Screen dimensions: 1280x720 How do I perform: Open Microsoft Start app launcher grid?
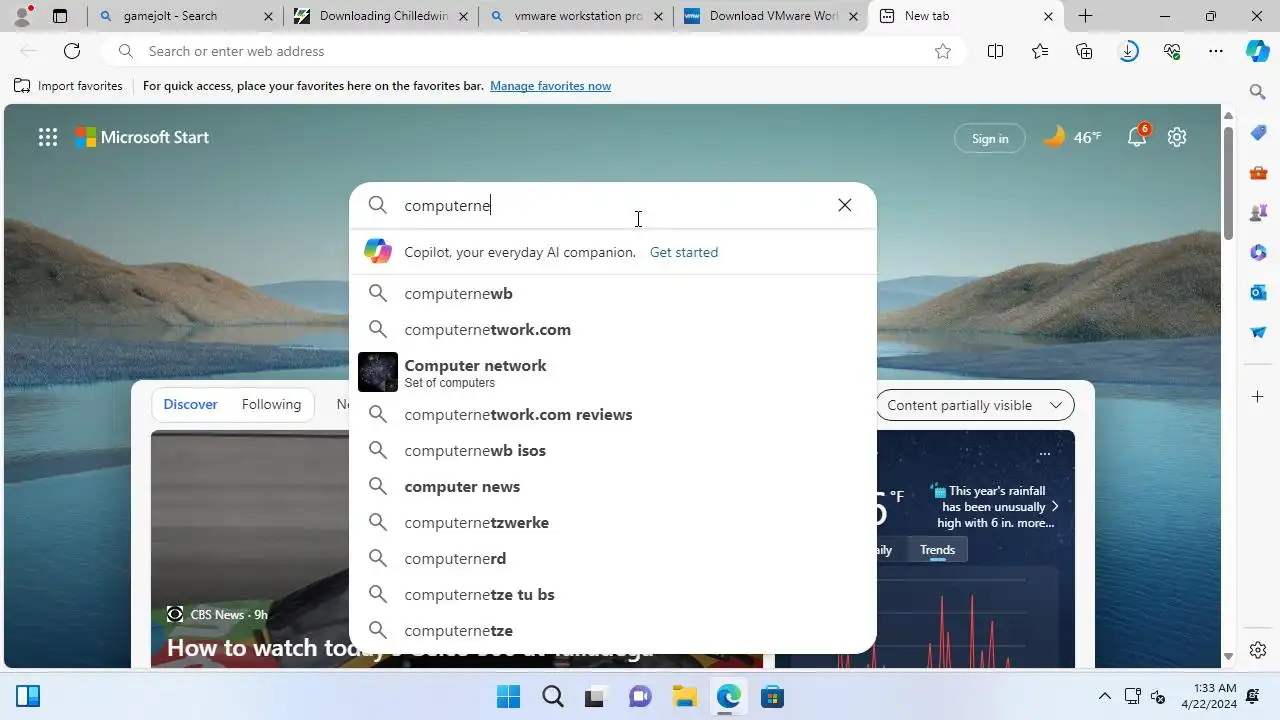click(x=47, y=138)
